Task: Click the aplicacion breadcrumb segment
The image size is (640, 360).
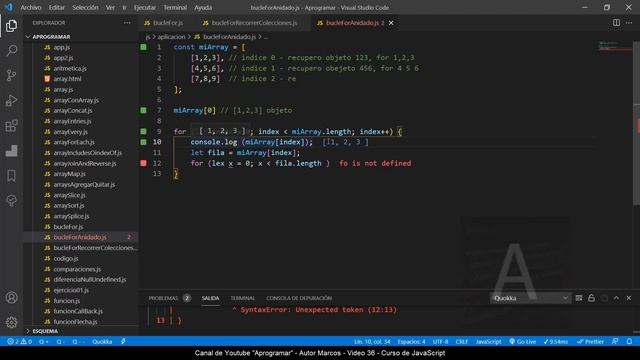Action: click(171, 37)
